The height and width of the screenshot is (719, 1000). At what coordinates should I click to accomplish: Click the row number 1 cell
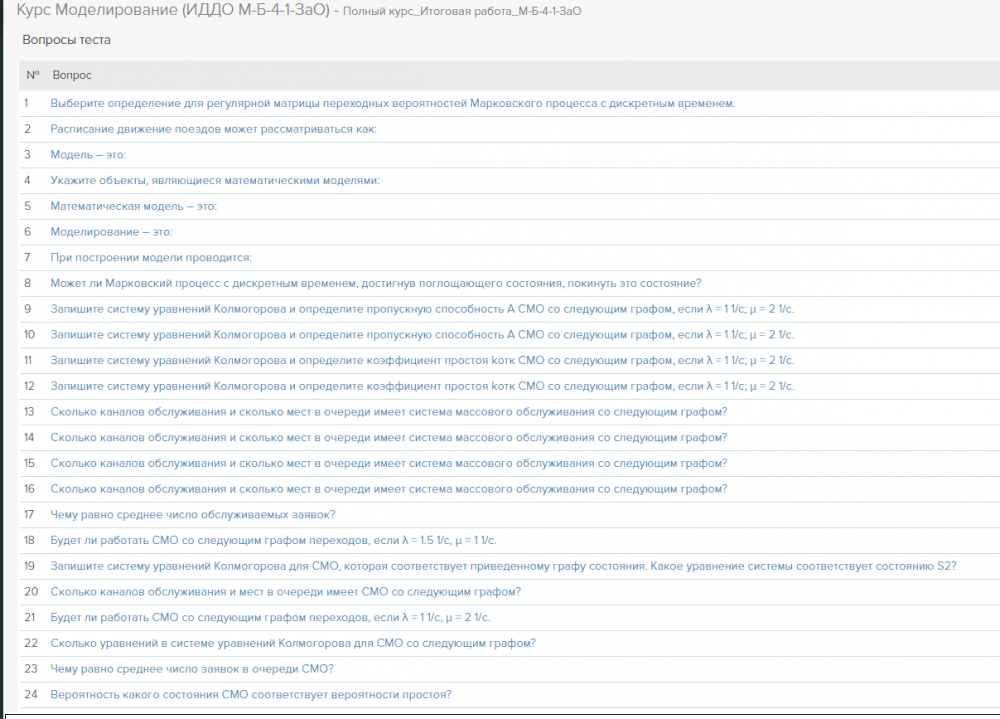(x=26, y=103)
